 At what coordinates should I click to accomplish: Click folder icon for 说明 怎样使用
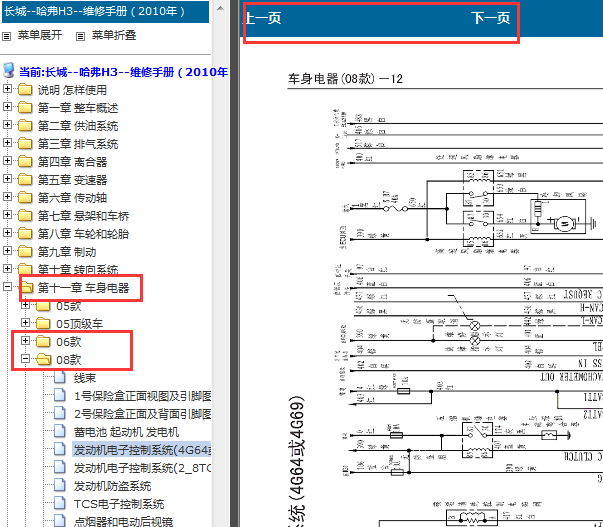[x=25, y=90]
